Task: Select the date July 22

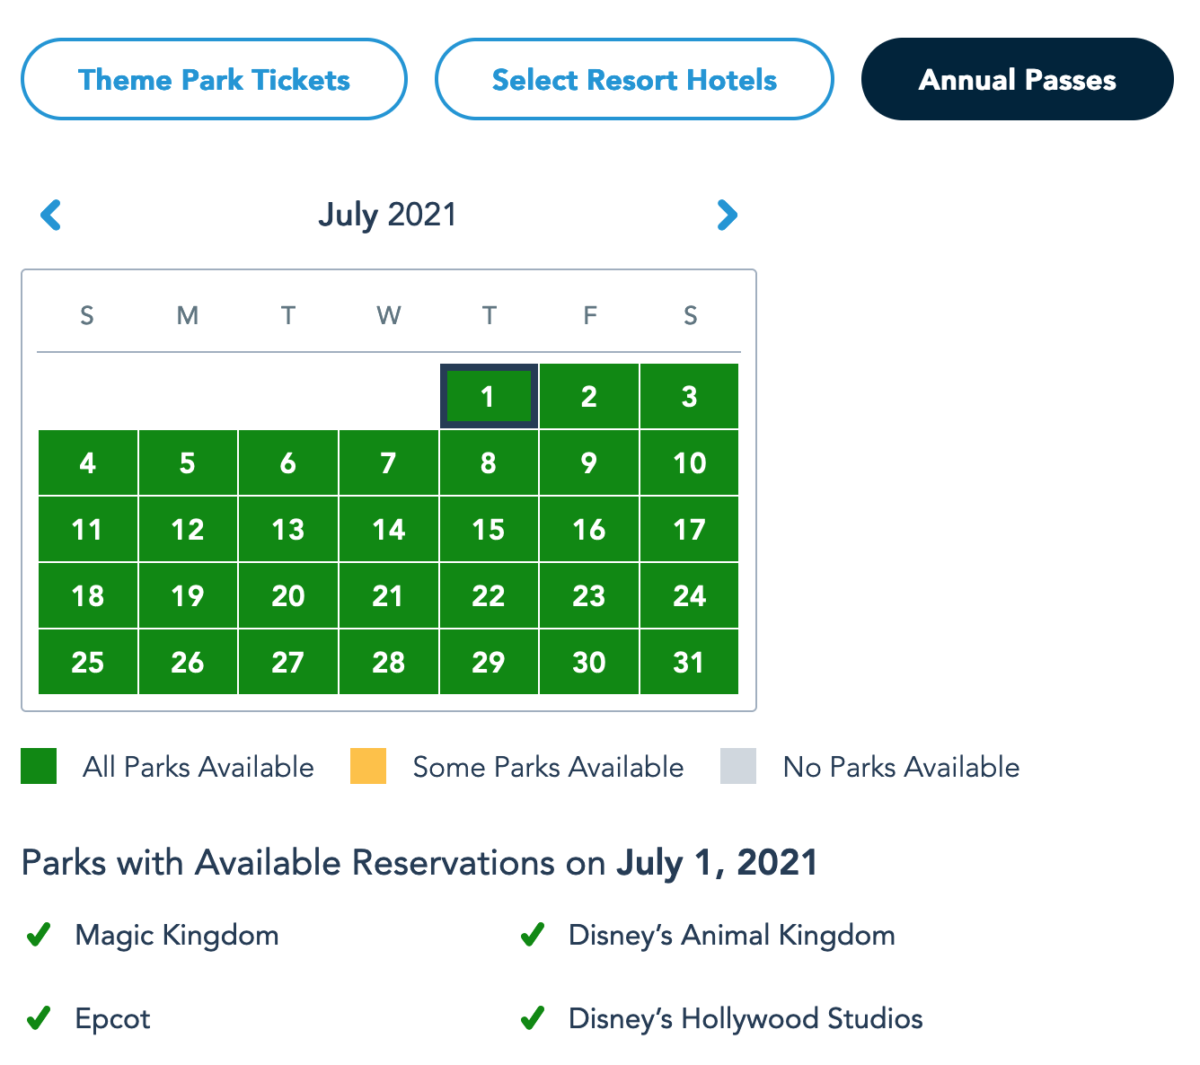Action: click(x=488, y=596)
